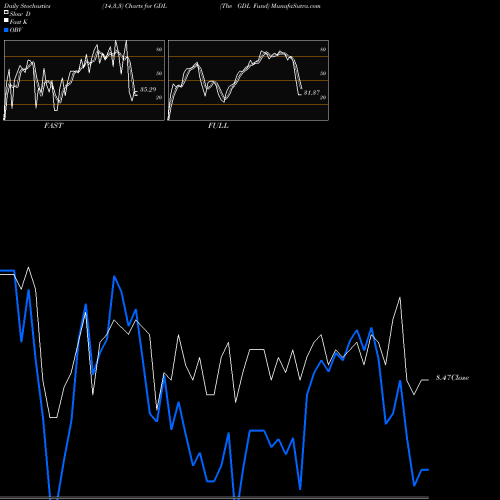Click the Slow D legend swatch
Image resolution: width=500 pixels, height=500 pixels.
[6, 12]
